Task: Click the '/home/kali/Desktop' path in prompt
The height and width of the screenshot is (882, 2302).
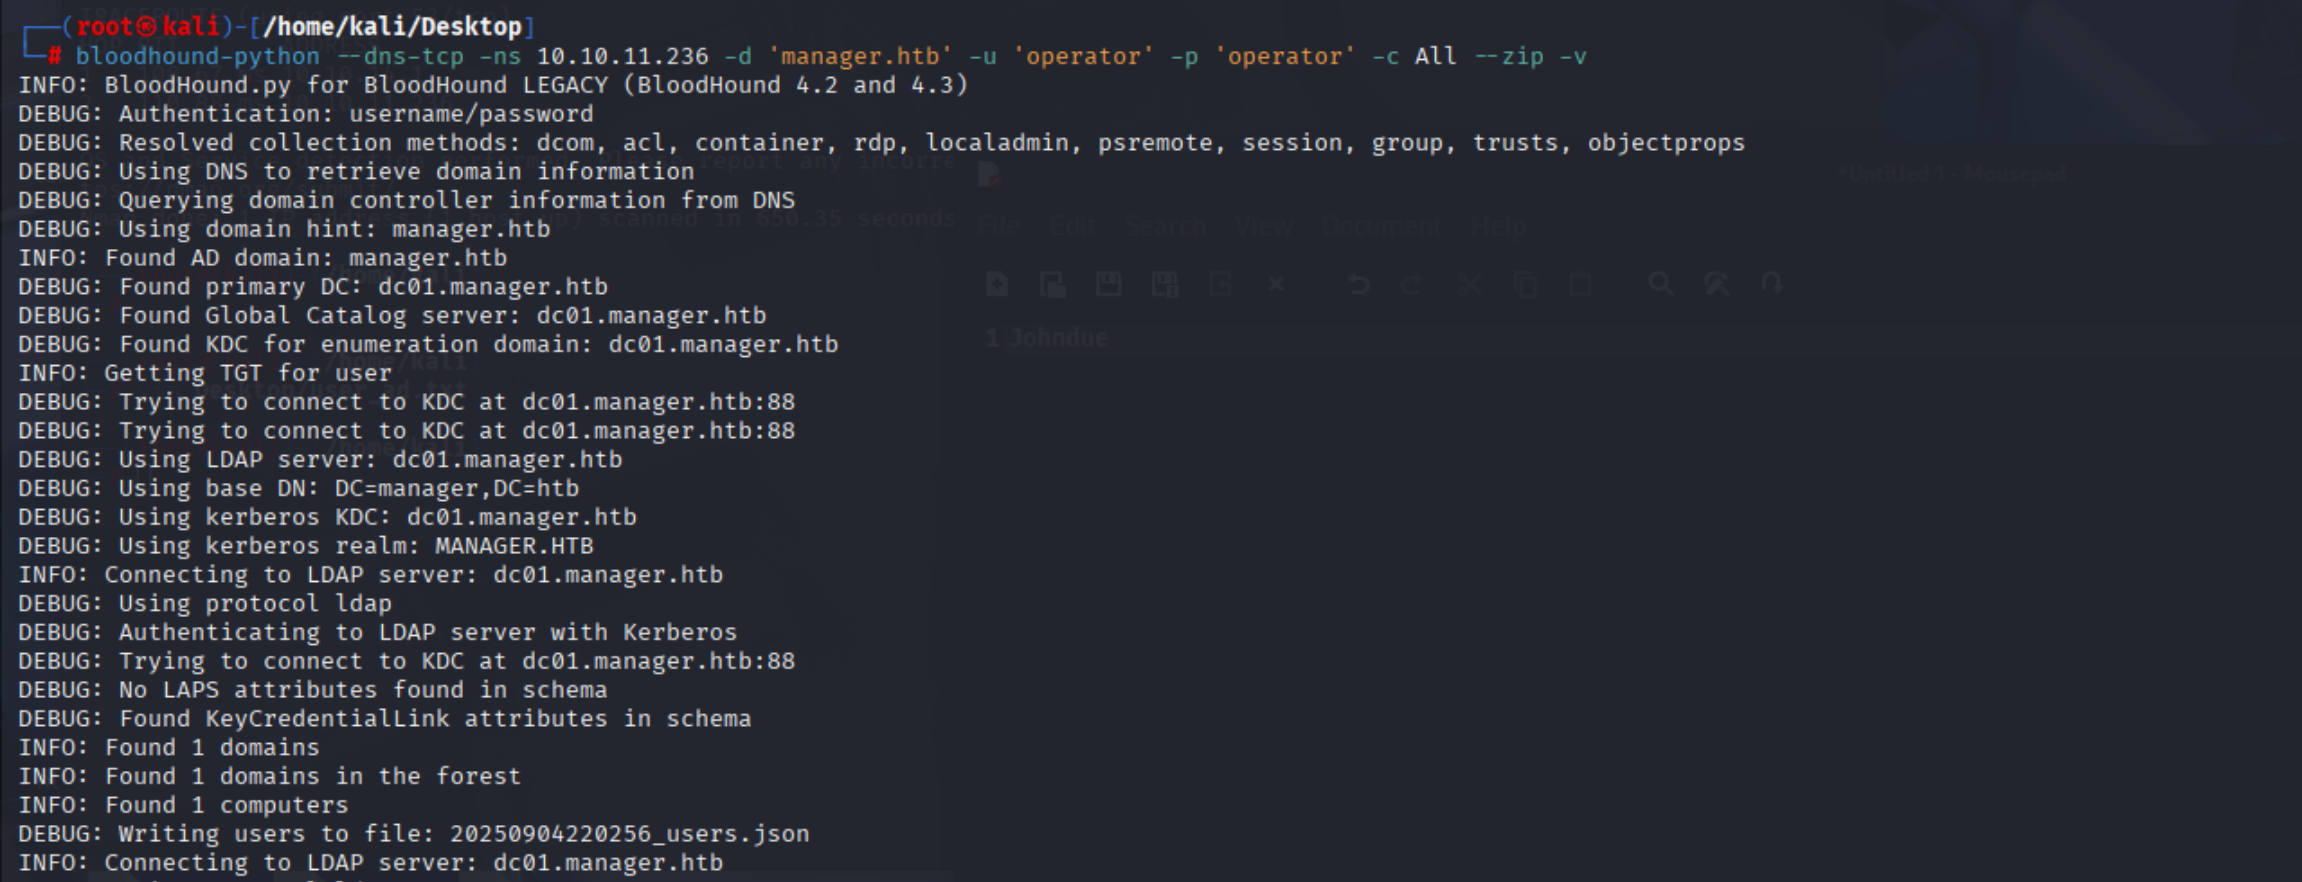Action: click(x=392, y=27)
